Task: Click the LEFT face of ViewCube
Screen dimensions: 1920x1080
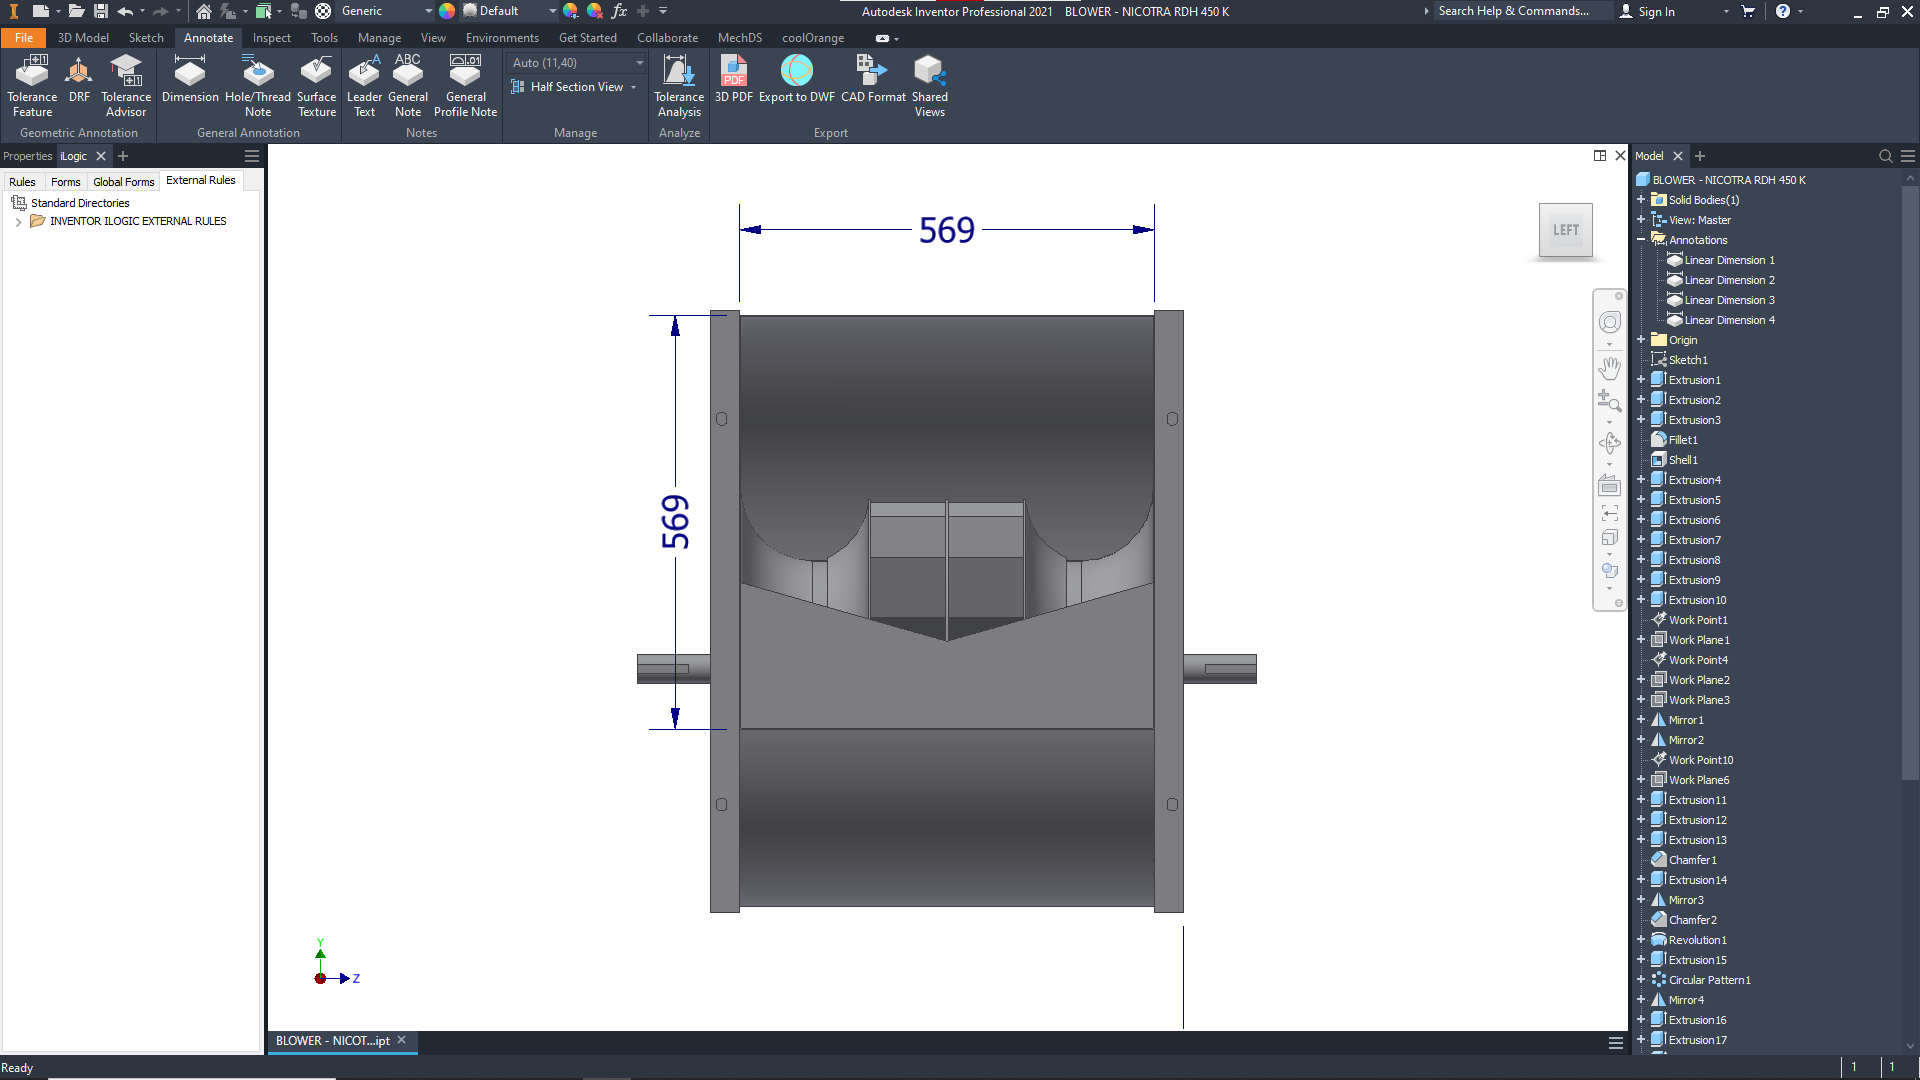Action: pyautogui.click(x=1565, y=230)
